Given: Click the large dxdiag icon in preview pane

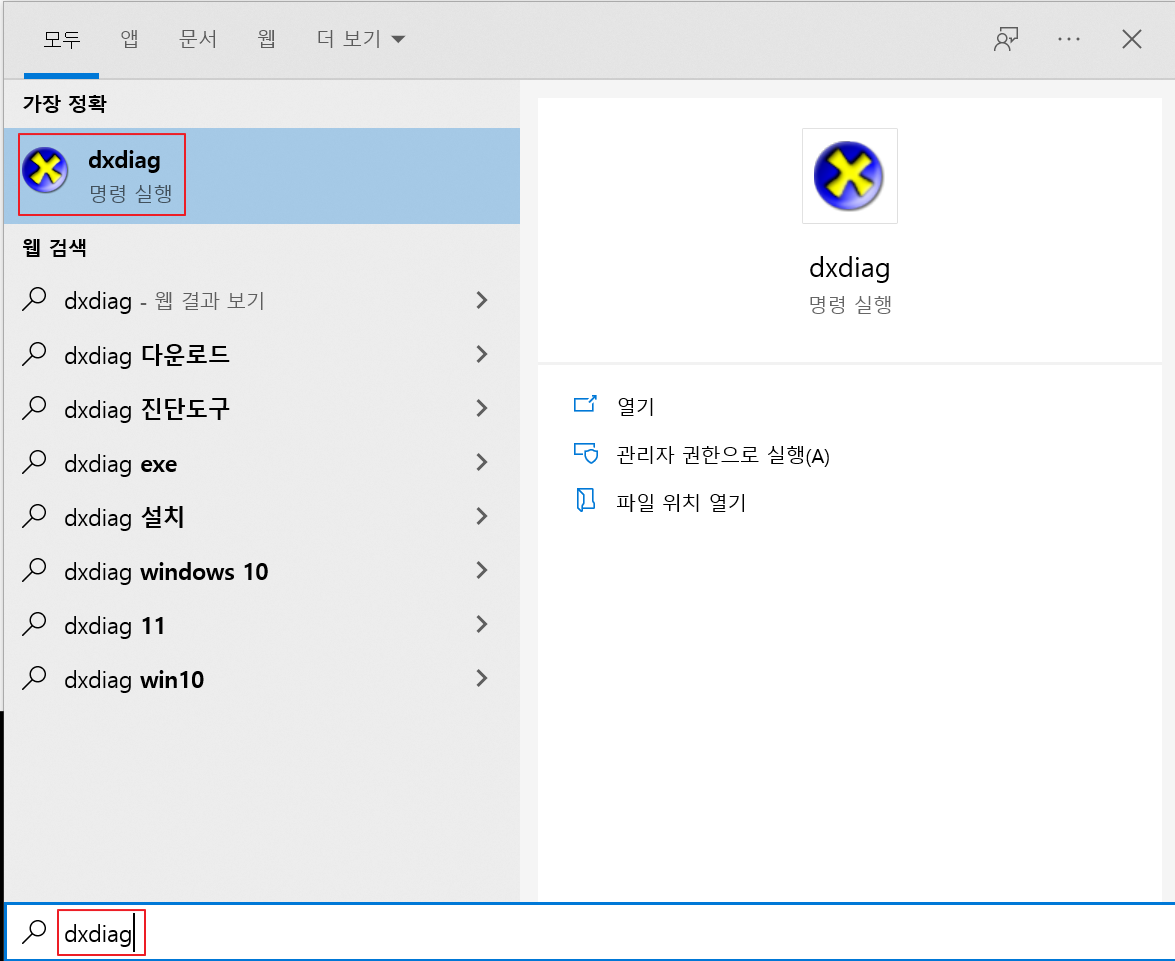Looking at the screenshot, I should coord(849,176).
